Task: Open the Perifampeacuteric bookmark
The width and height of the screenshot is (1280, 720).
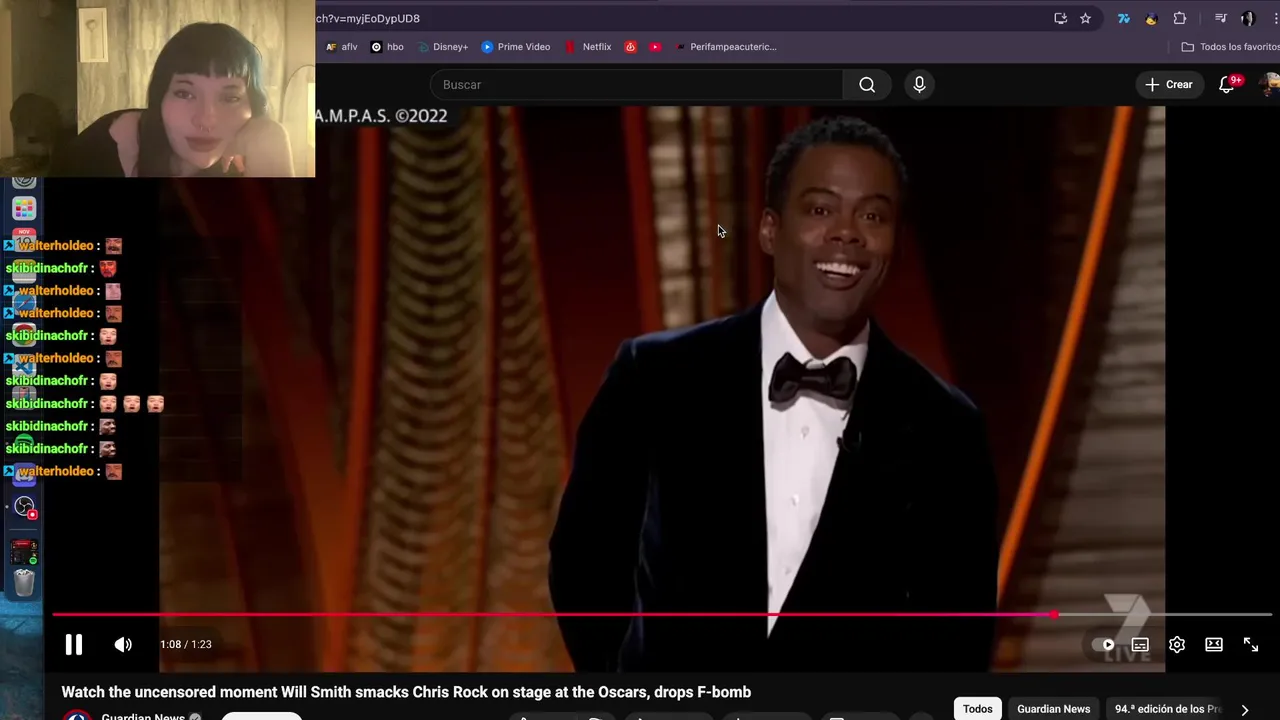Action: 725,47
